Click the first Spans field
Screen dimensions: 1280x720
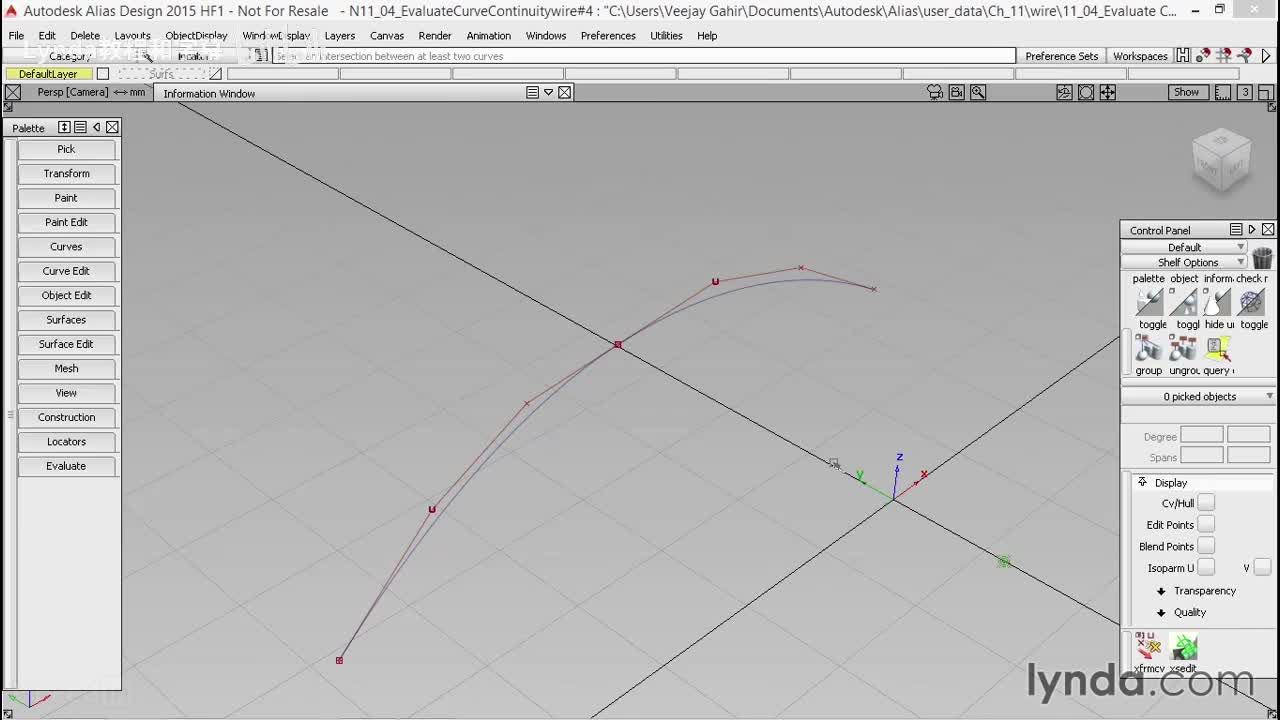(1201, 455)
